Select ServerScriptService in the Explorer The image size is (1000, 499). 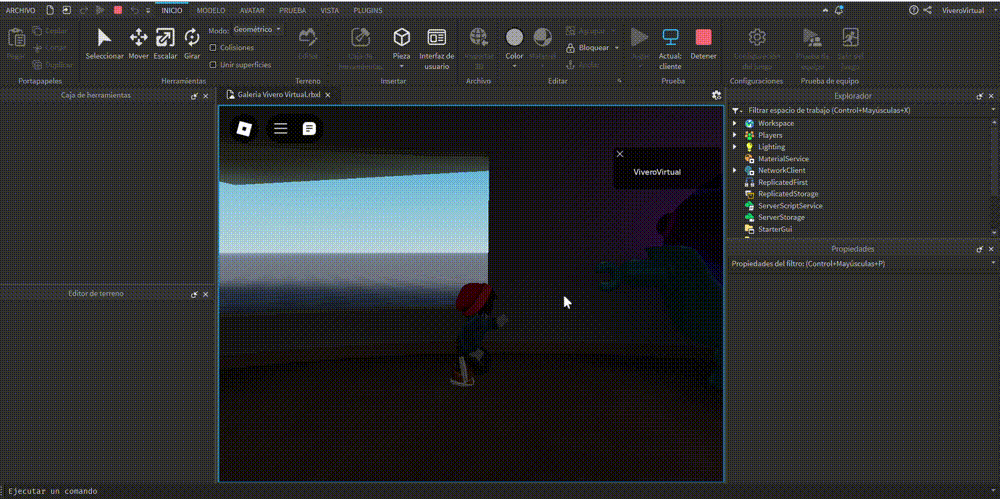tap(789, 205)
